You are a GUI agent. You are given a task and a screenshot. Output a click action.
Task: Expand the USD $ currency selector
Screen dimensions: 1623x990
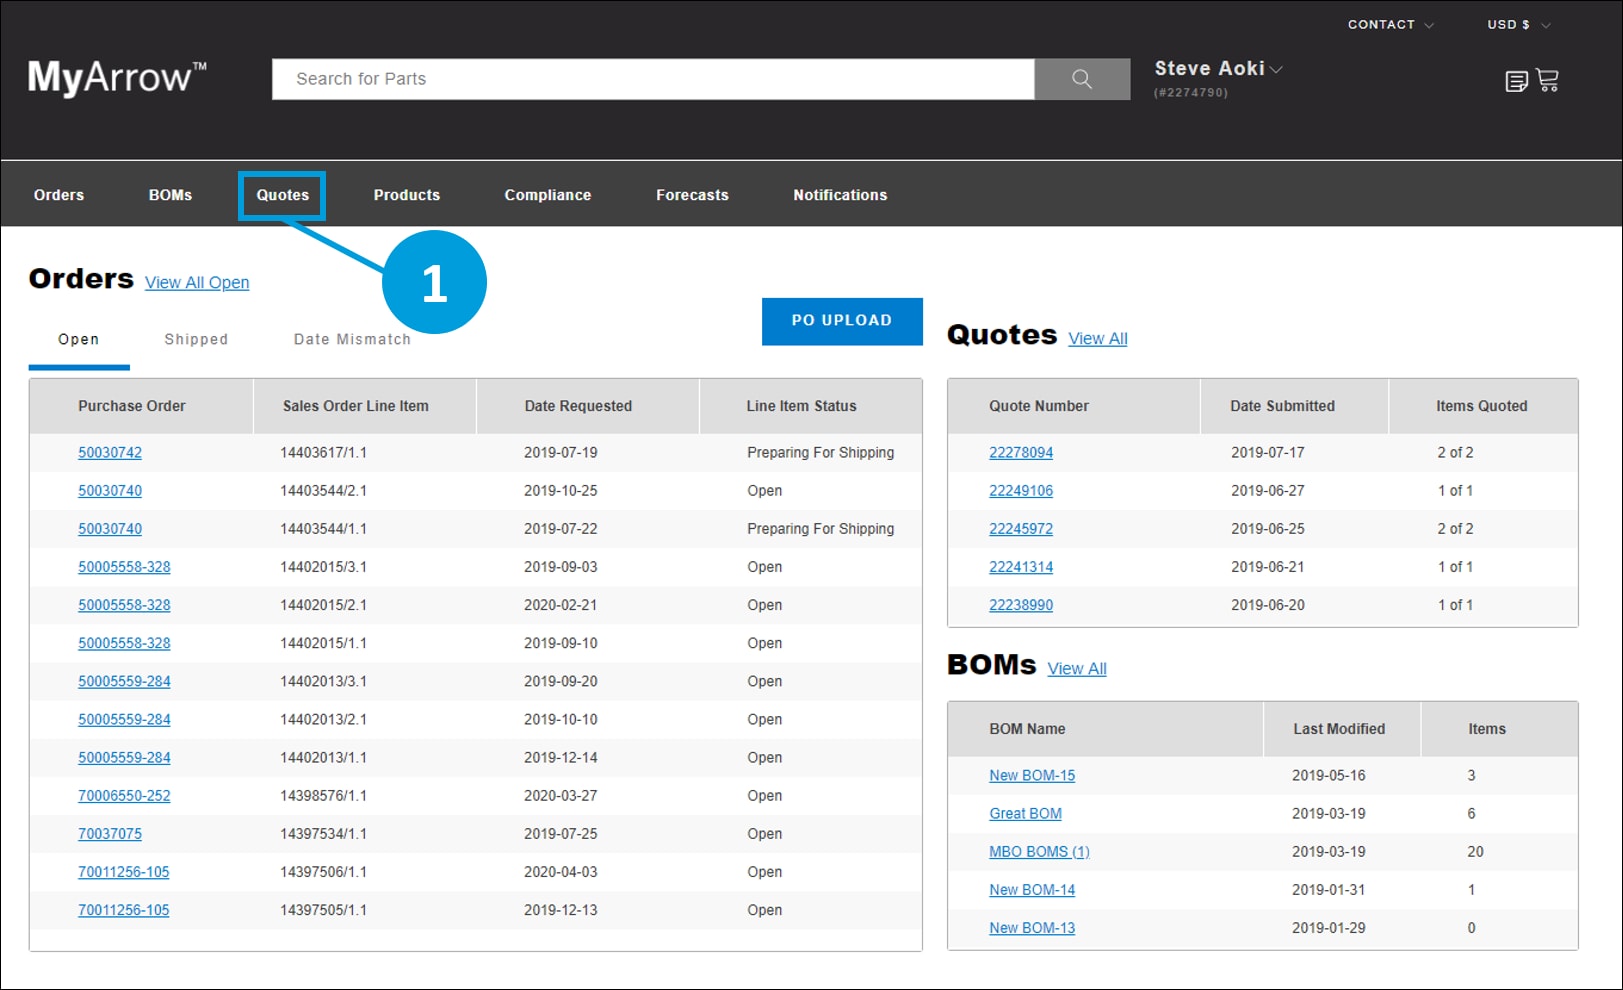point(1513,24)
